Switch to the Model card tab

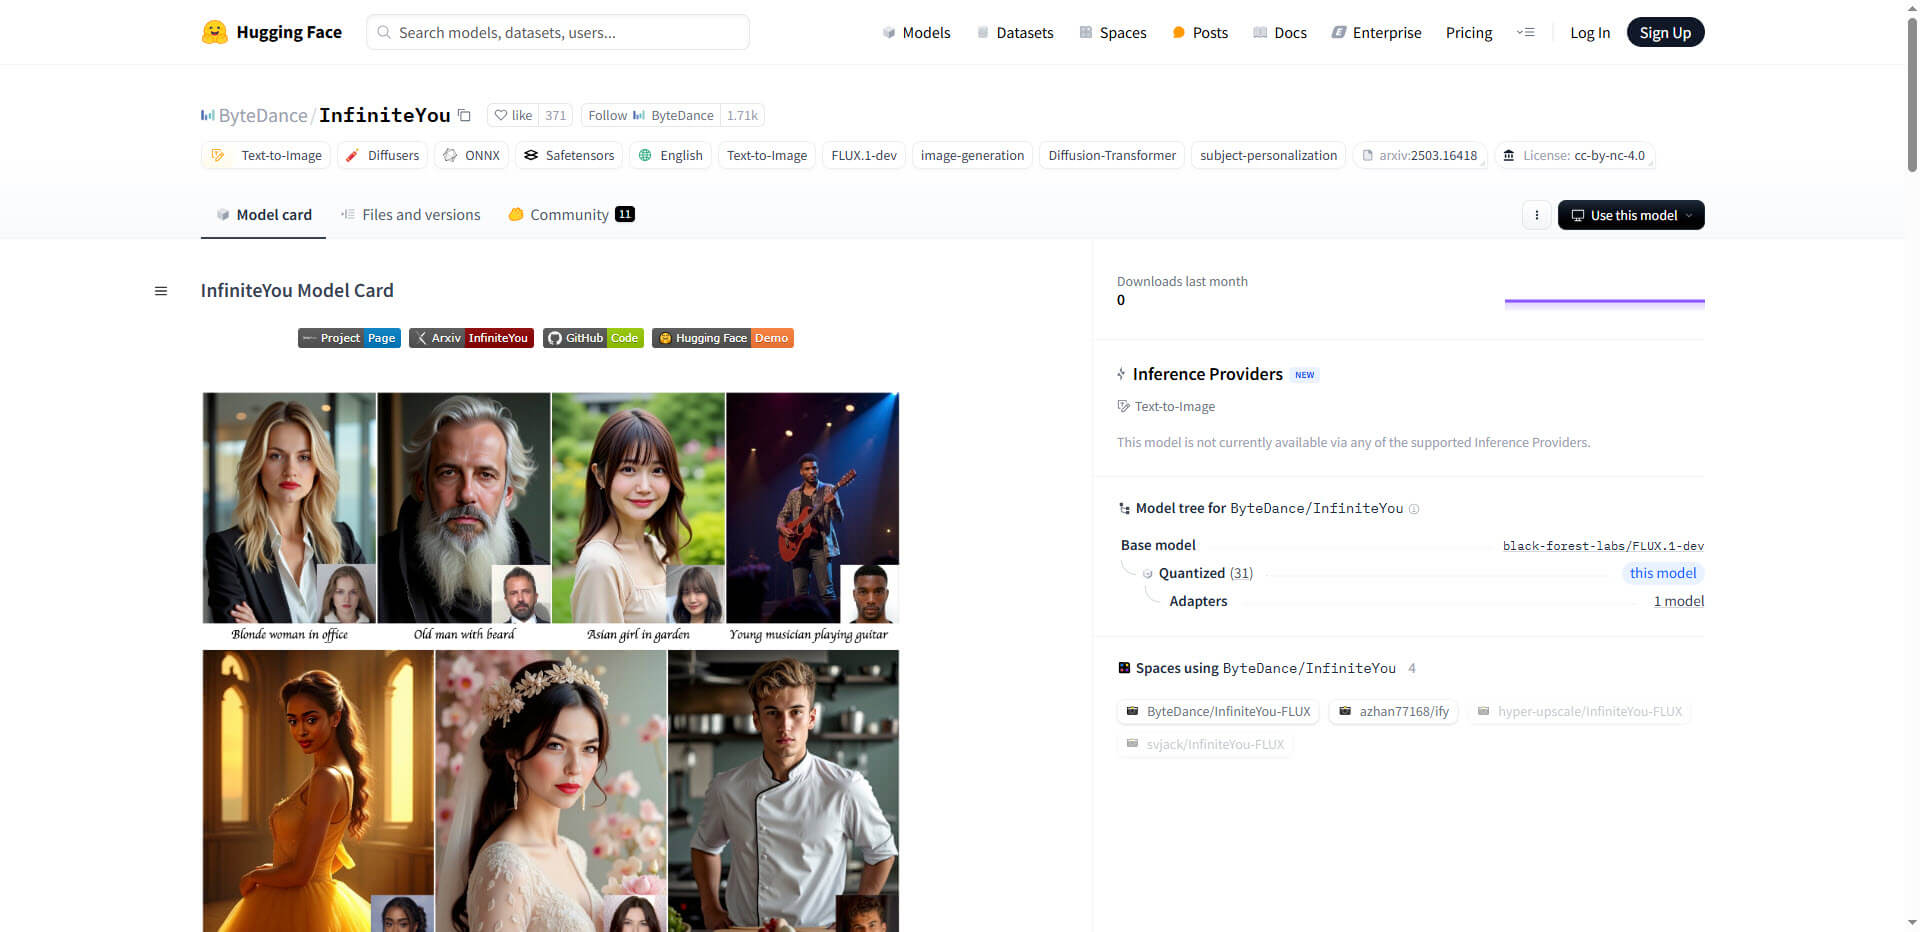tap(264, 215)
